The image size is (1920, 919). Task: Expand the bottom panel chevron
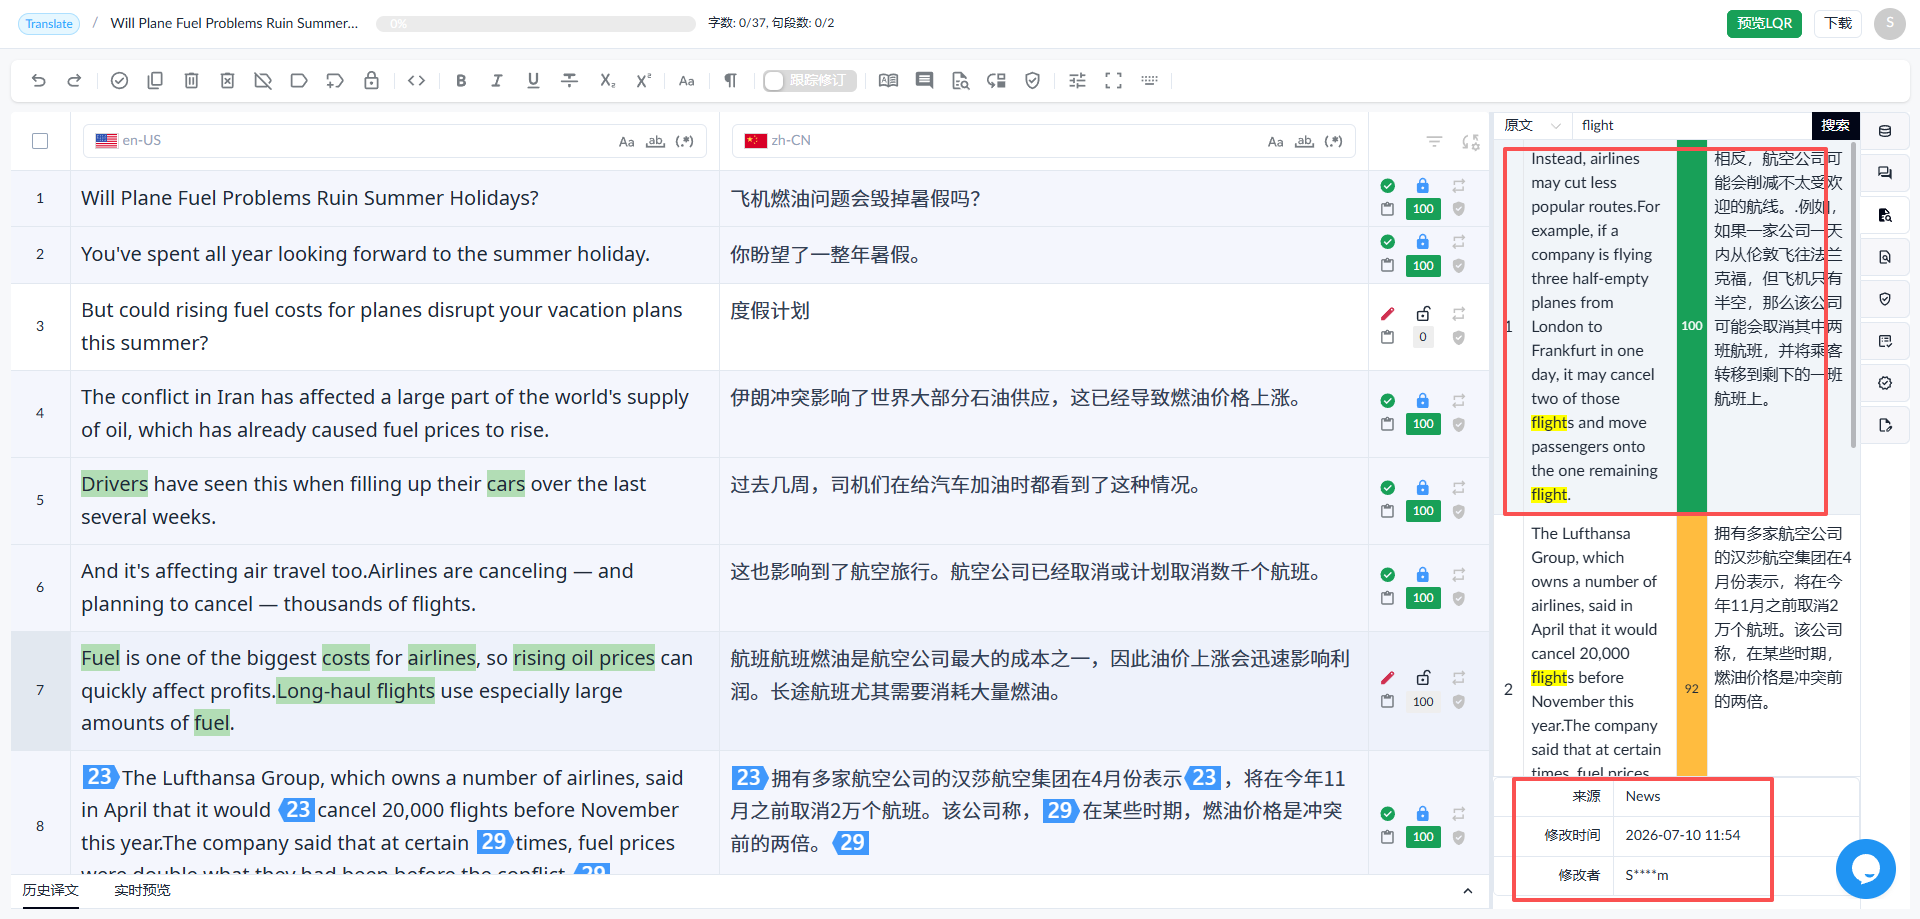pos(1467,891)
